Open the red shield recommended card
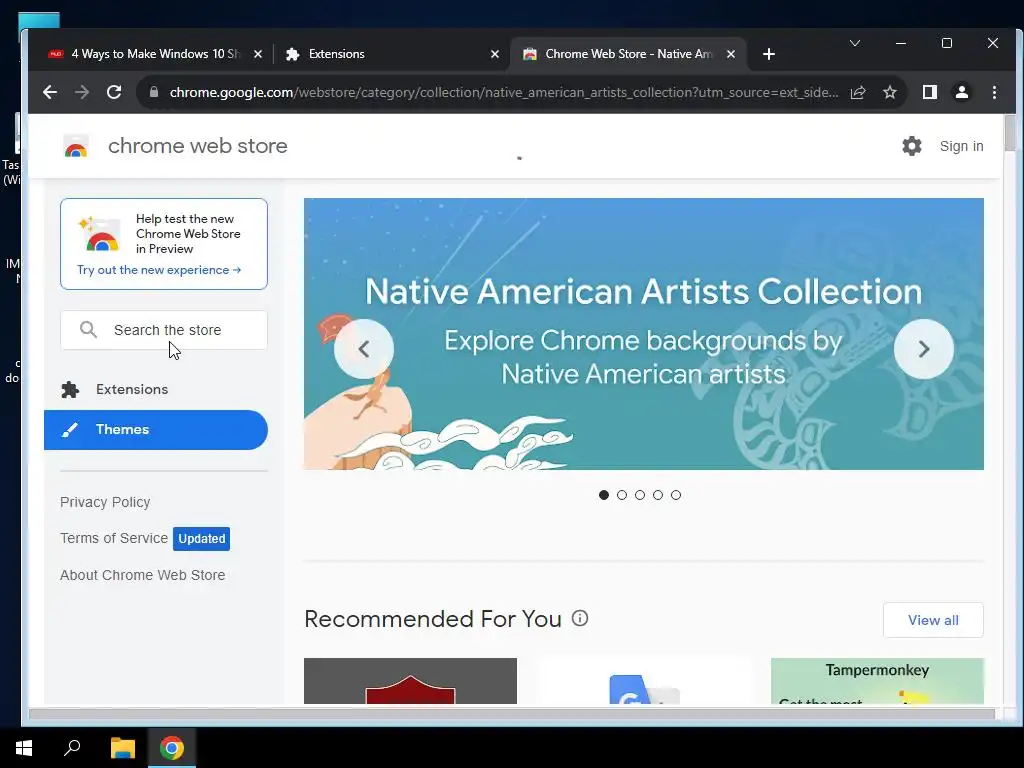 410,681
